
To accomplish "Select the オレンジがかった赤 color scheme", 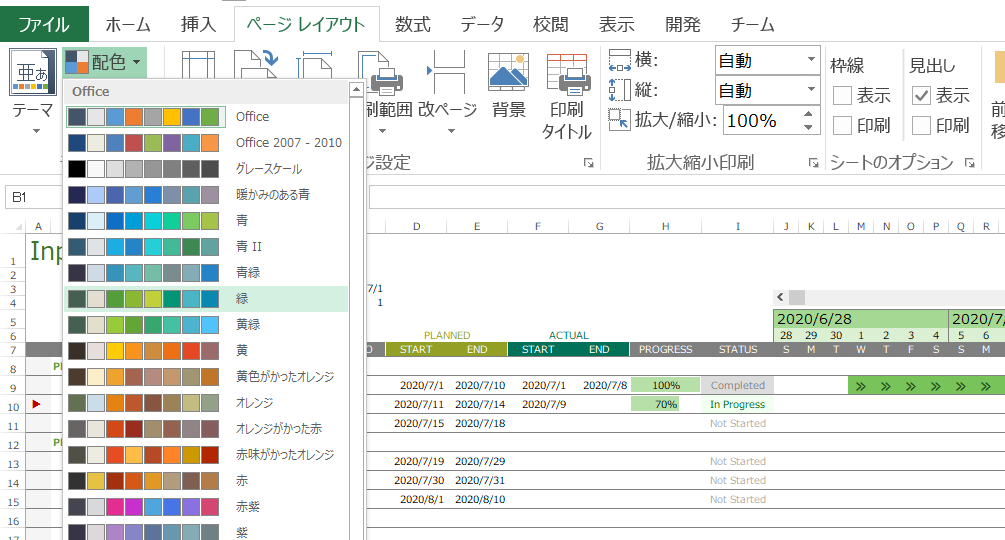I will click(x=206, y=429).
